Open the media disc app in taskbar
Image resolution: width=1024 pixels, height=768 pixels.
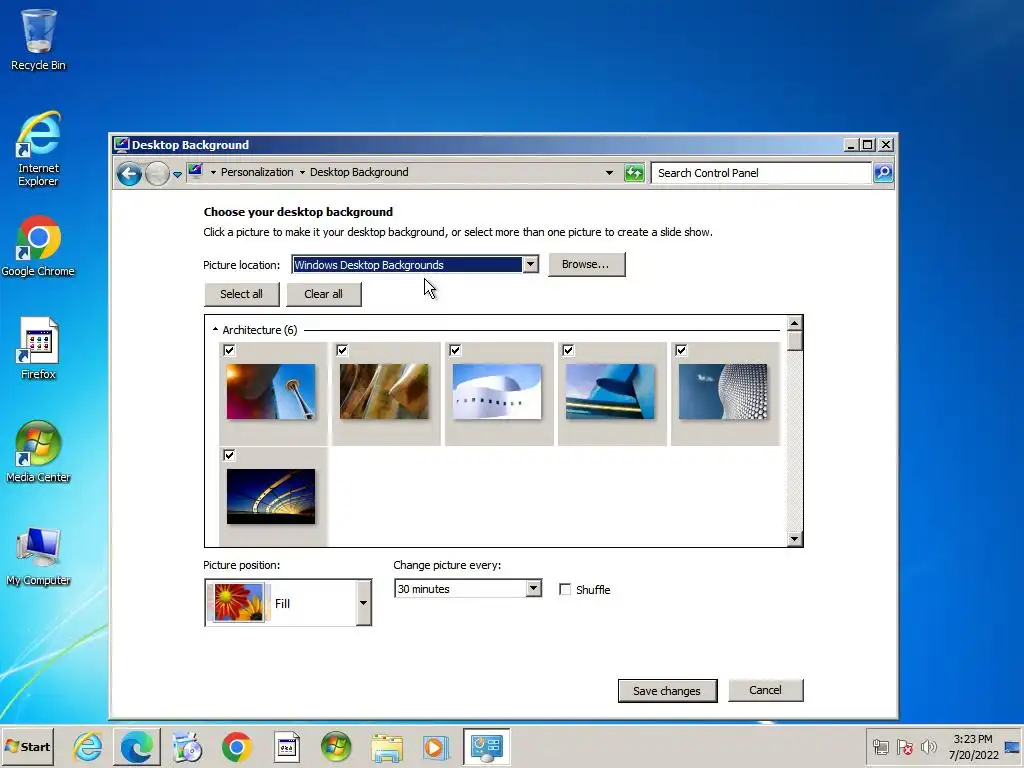click(187, 747)
